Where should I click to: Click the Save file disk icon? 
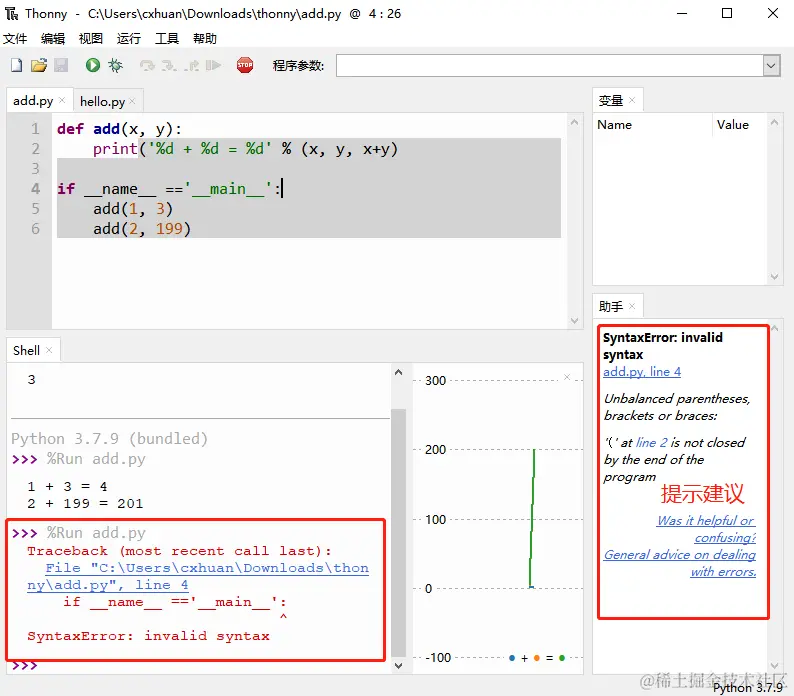pos(61,65)
